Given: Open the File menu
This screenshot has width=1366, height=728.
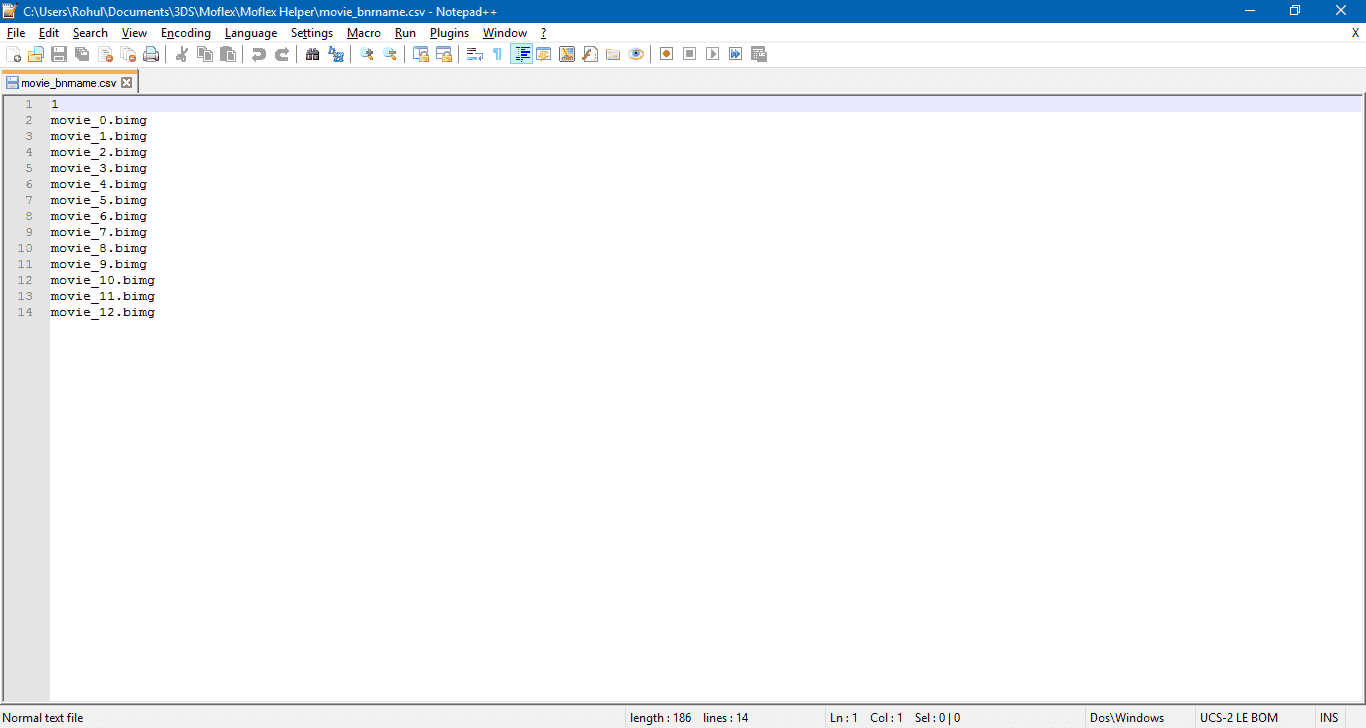Looking at the screenshot, I should 16,33.
